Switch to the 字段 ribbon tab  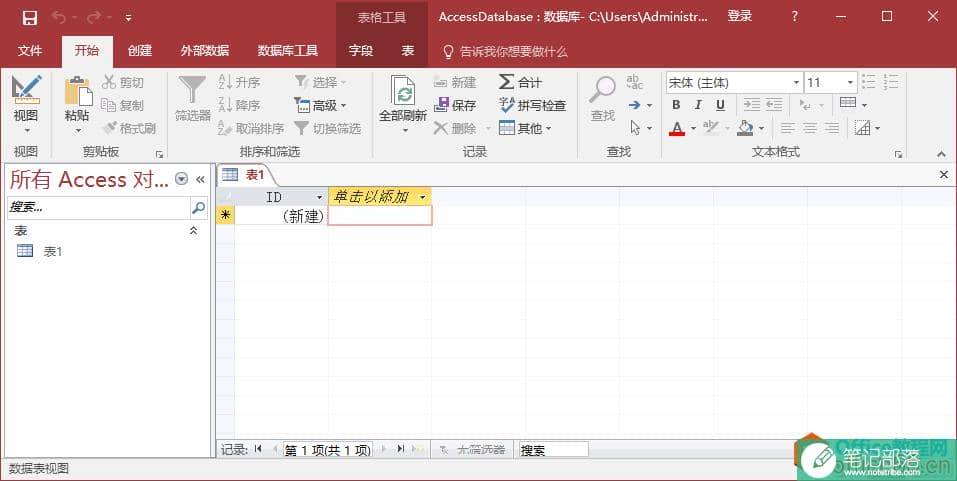tap(361, 51)
